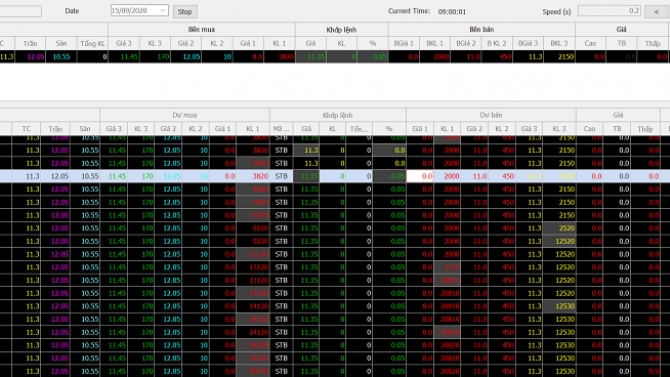670x377 pixels.
Task: Click 'Giá 3' header under Bên mua
Action: [x=123, y=43]
